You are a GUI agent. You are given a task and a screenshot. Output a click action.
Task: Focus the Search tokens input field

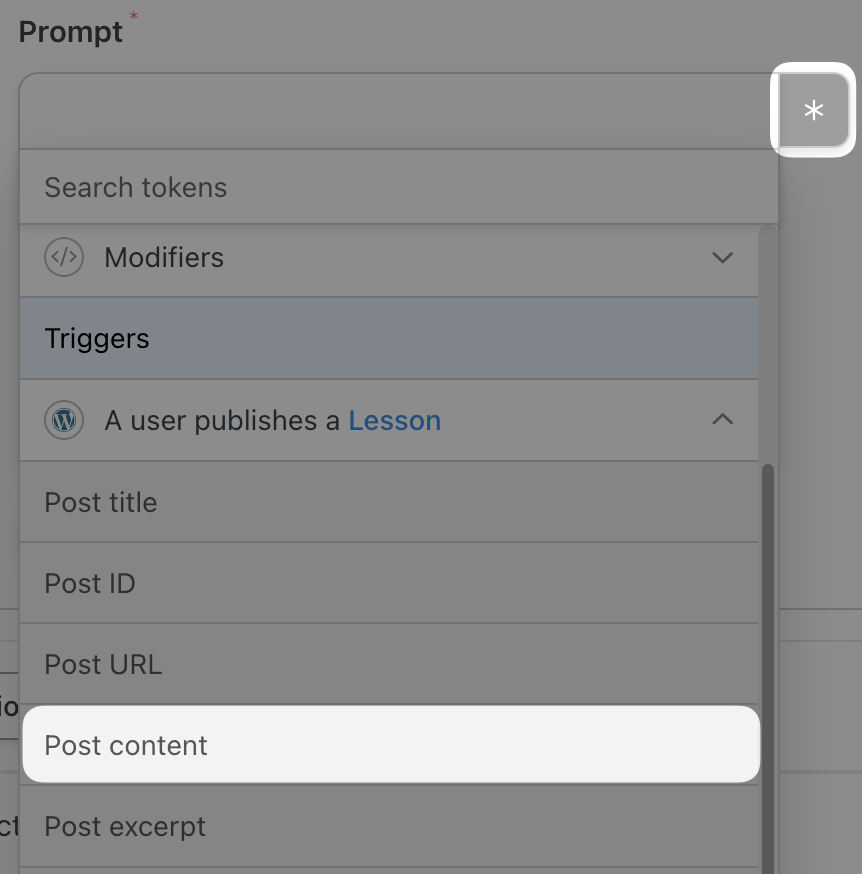click(x=399, y=187)
